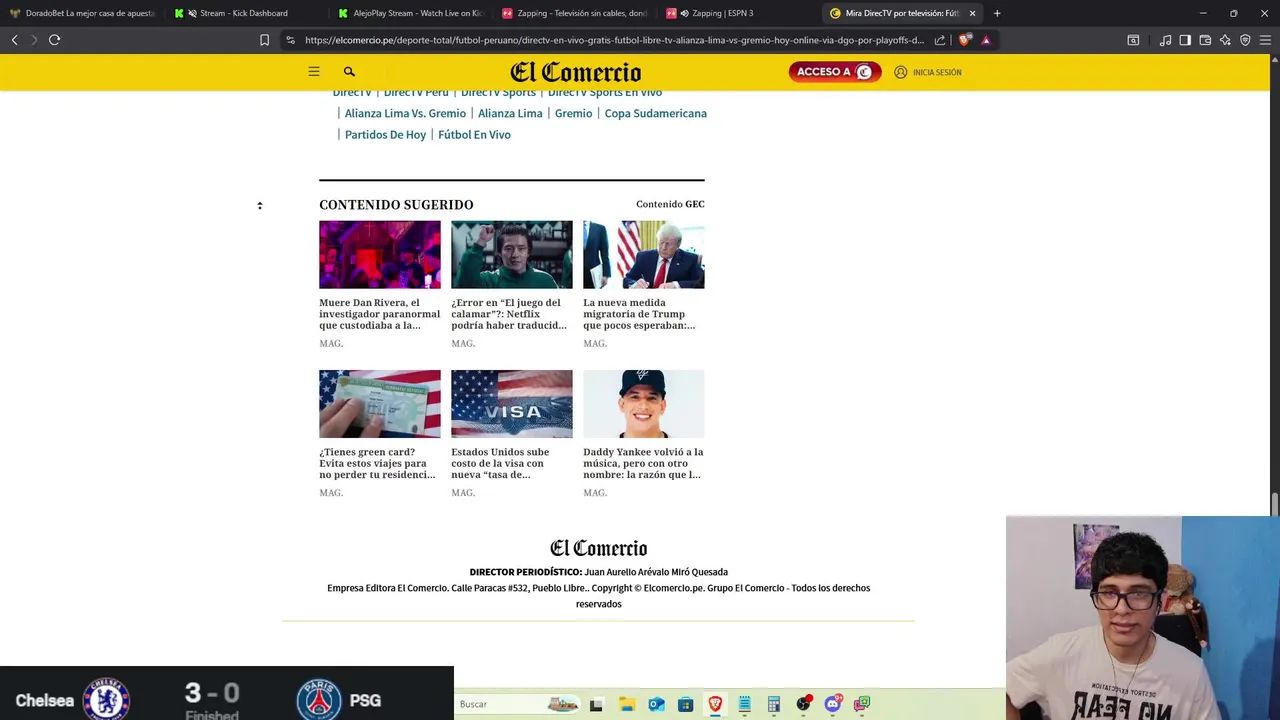Open the Partidos De Hoy tag
The image size is (1280, 720).
(385, 135)
